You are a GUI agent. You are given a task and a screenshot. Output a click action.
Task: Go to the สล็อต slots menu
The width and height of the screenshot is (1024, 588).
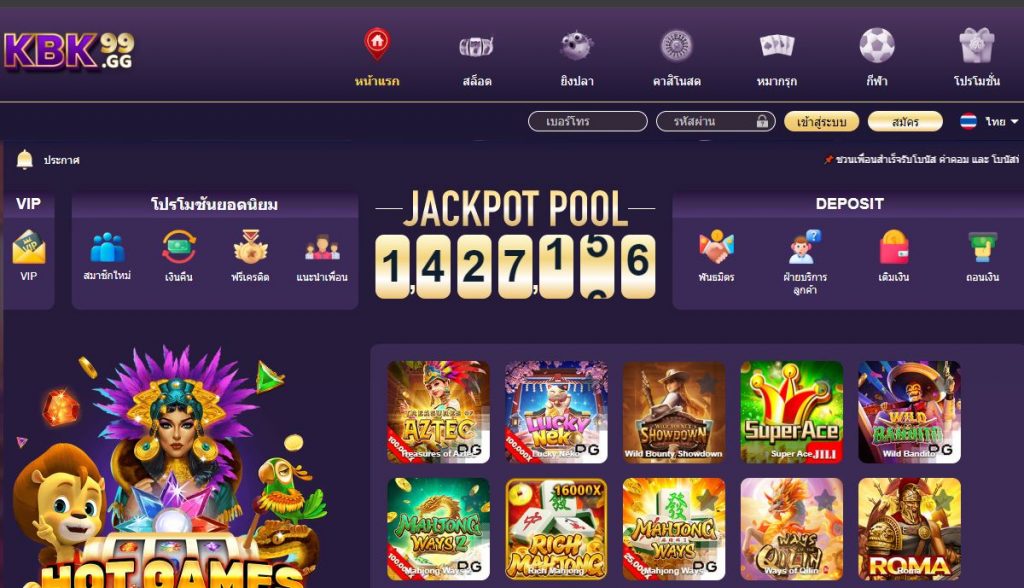pos(477,58)
